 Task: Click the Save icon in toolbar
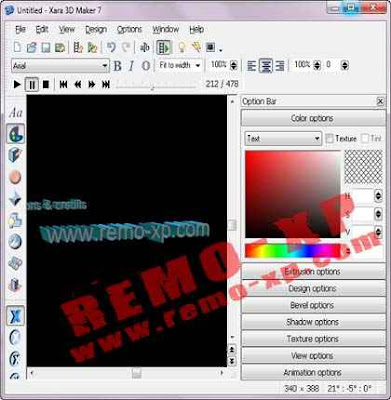click(46, 48)
